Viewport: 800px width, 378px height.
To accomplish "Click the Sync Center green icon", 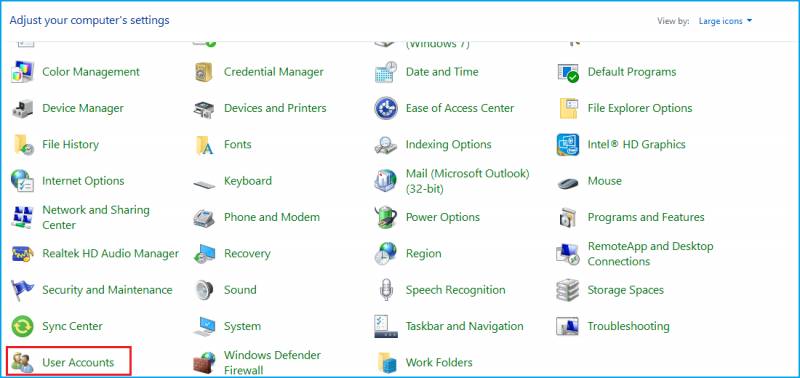I will coord(22,326).
